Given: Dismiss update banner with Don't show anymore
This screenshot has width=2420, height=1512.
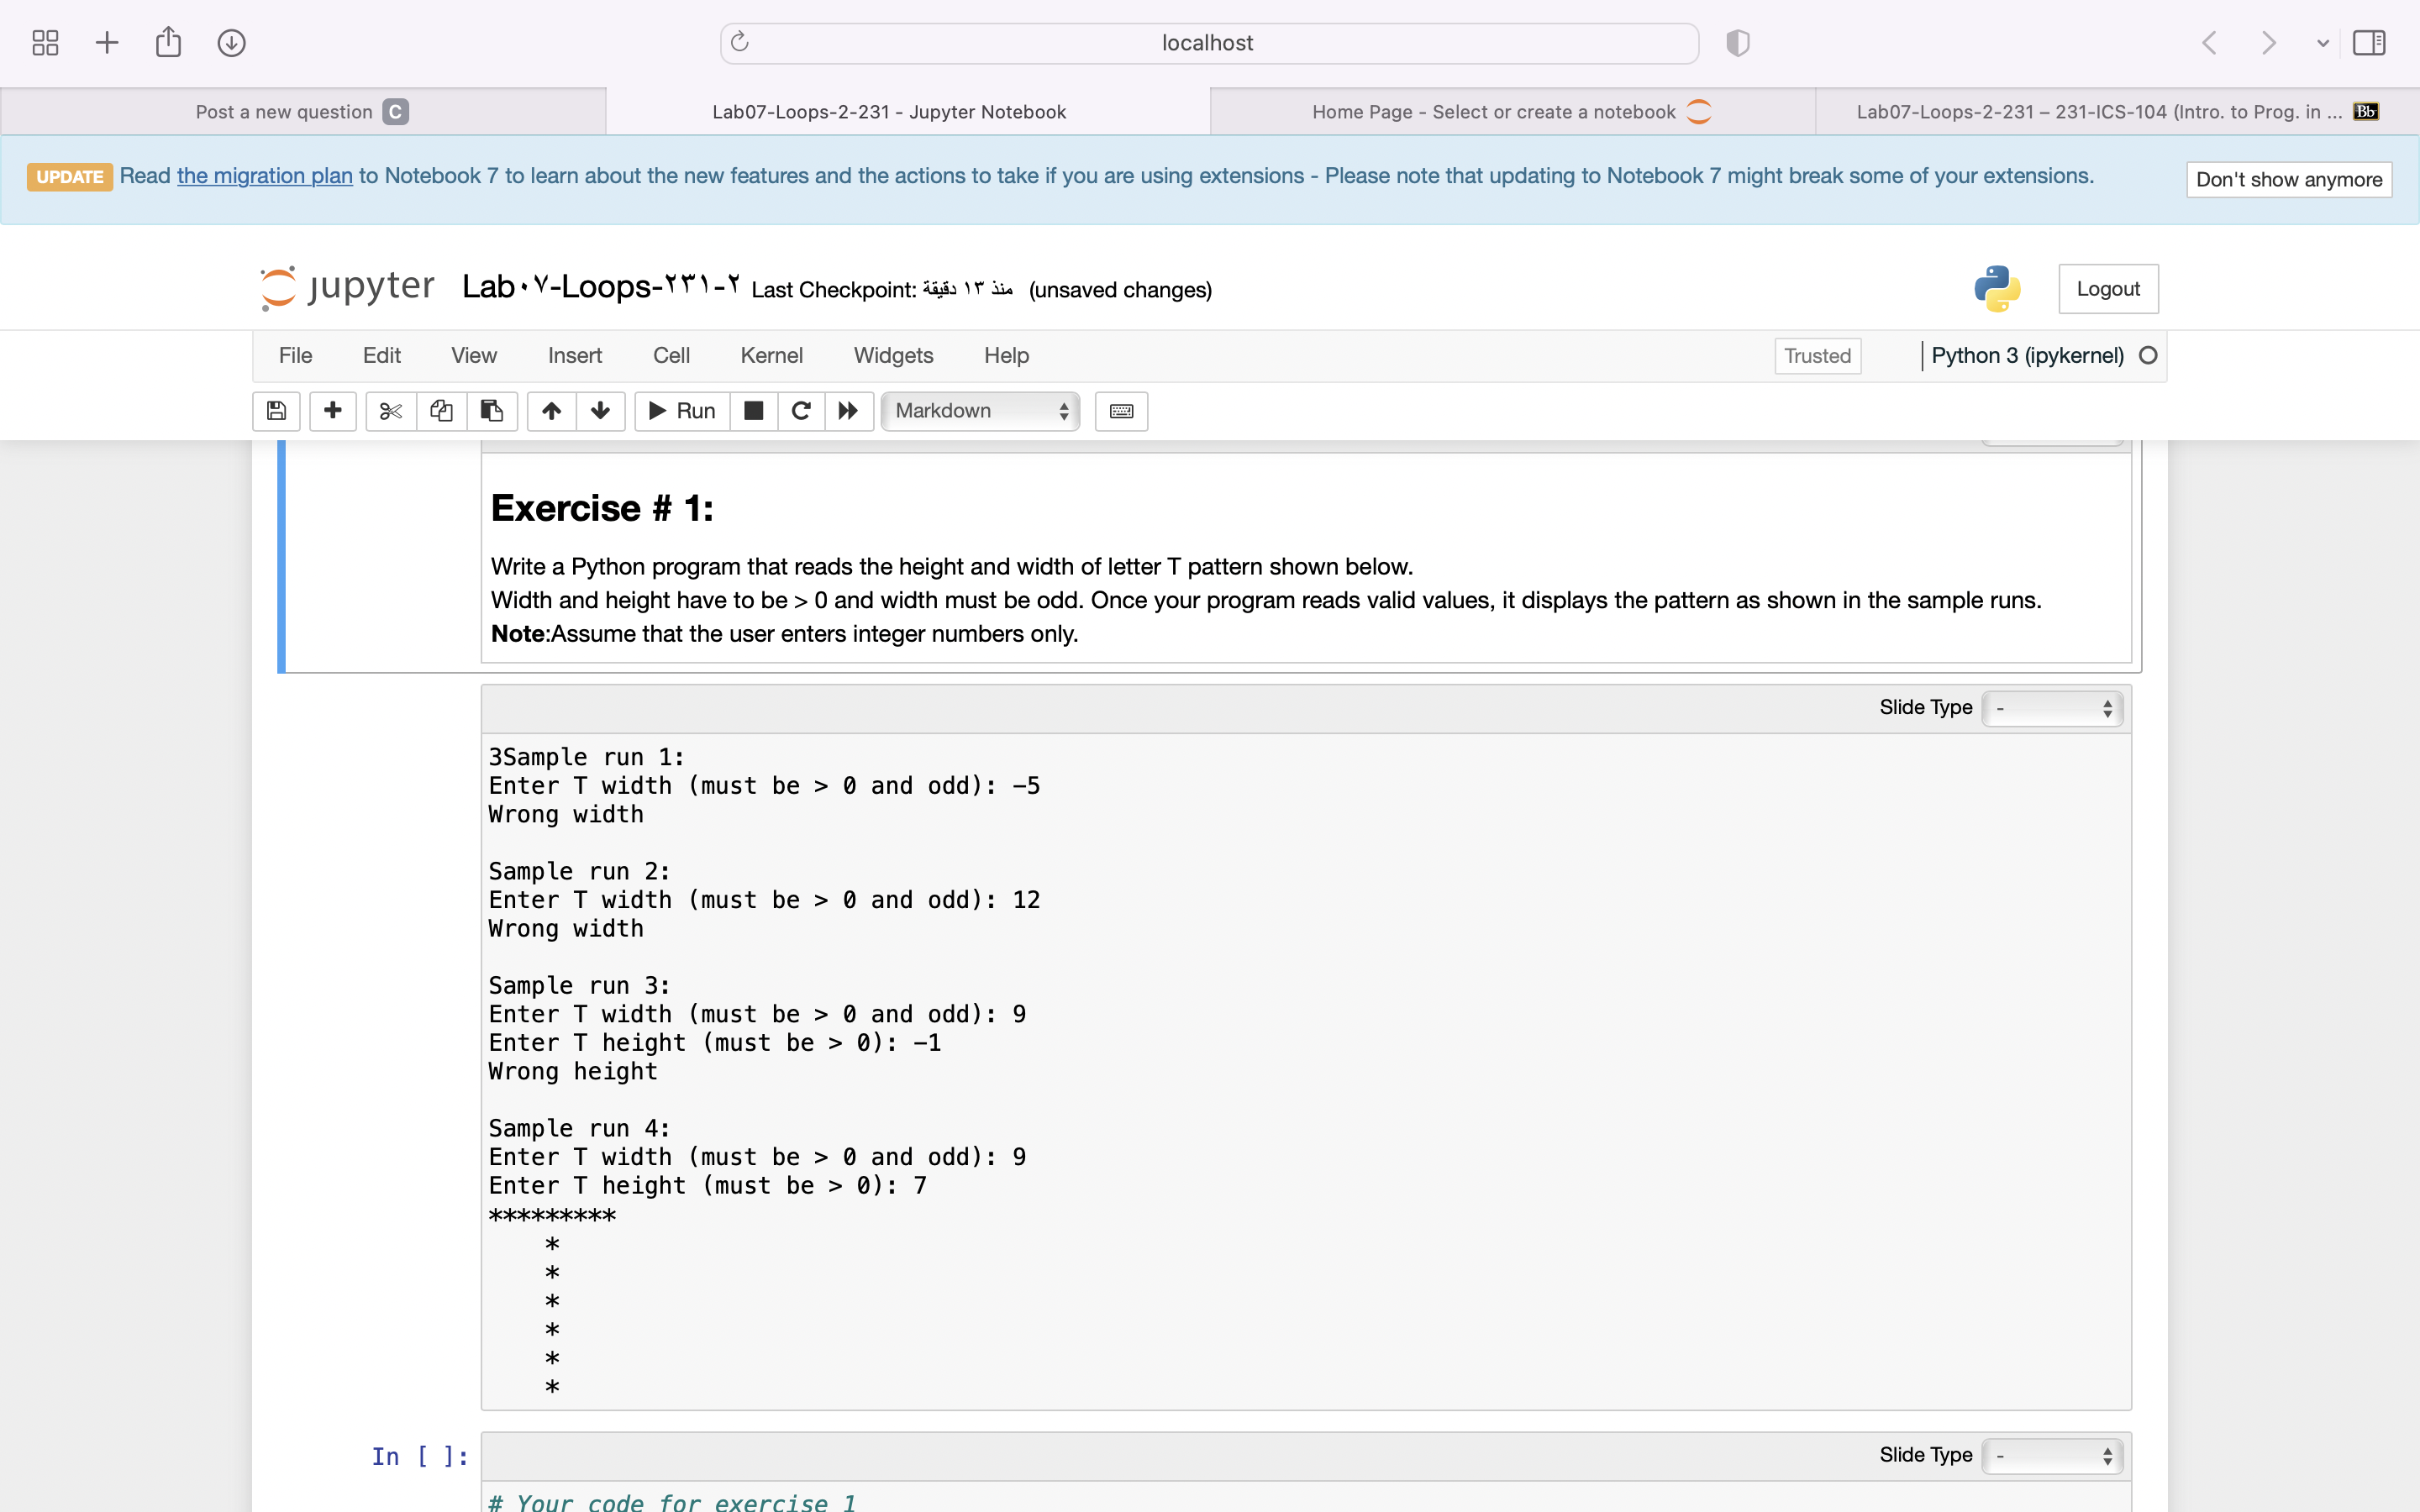Looking at the screenshot, I should tap(2288, 179).
